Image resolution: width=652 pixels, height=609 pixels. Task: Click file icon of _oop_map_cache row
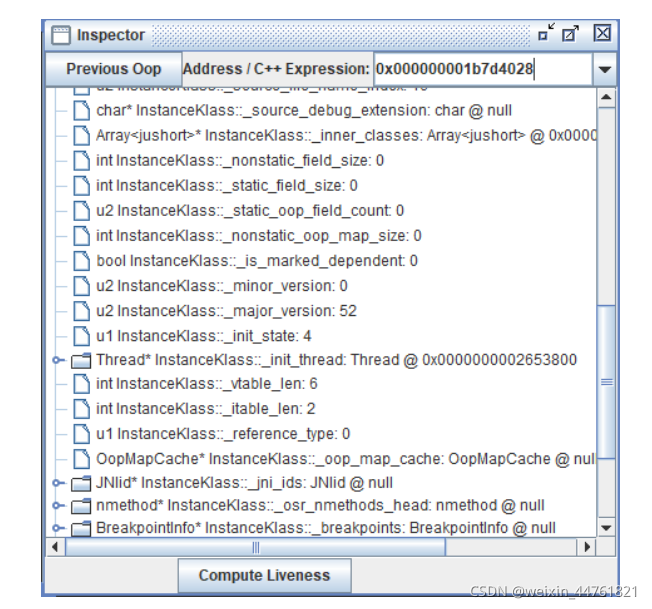pyautogui.click(x=81, y=459)
